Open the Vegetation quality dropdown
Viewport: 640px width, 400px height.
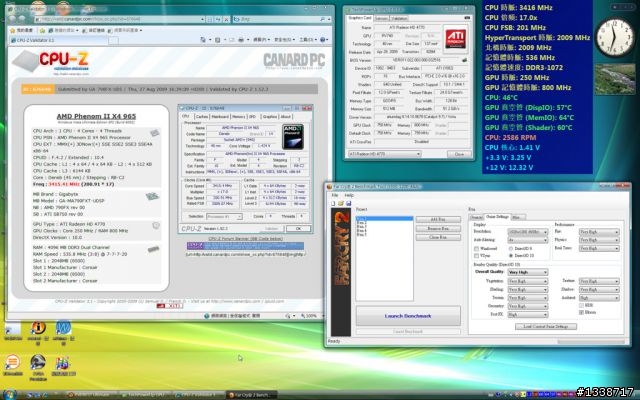click(x=527, y=281)
